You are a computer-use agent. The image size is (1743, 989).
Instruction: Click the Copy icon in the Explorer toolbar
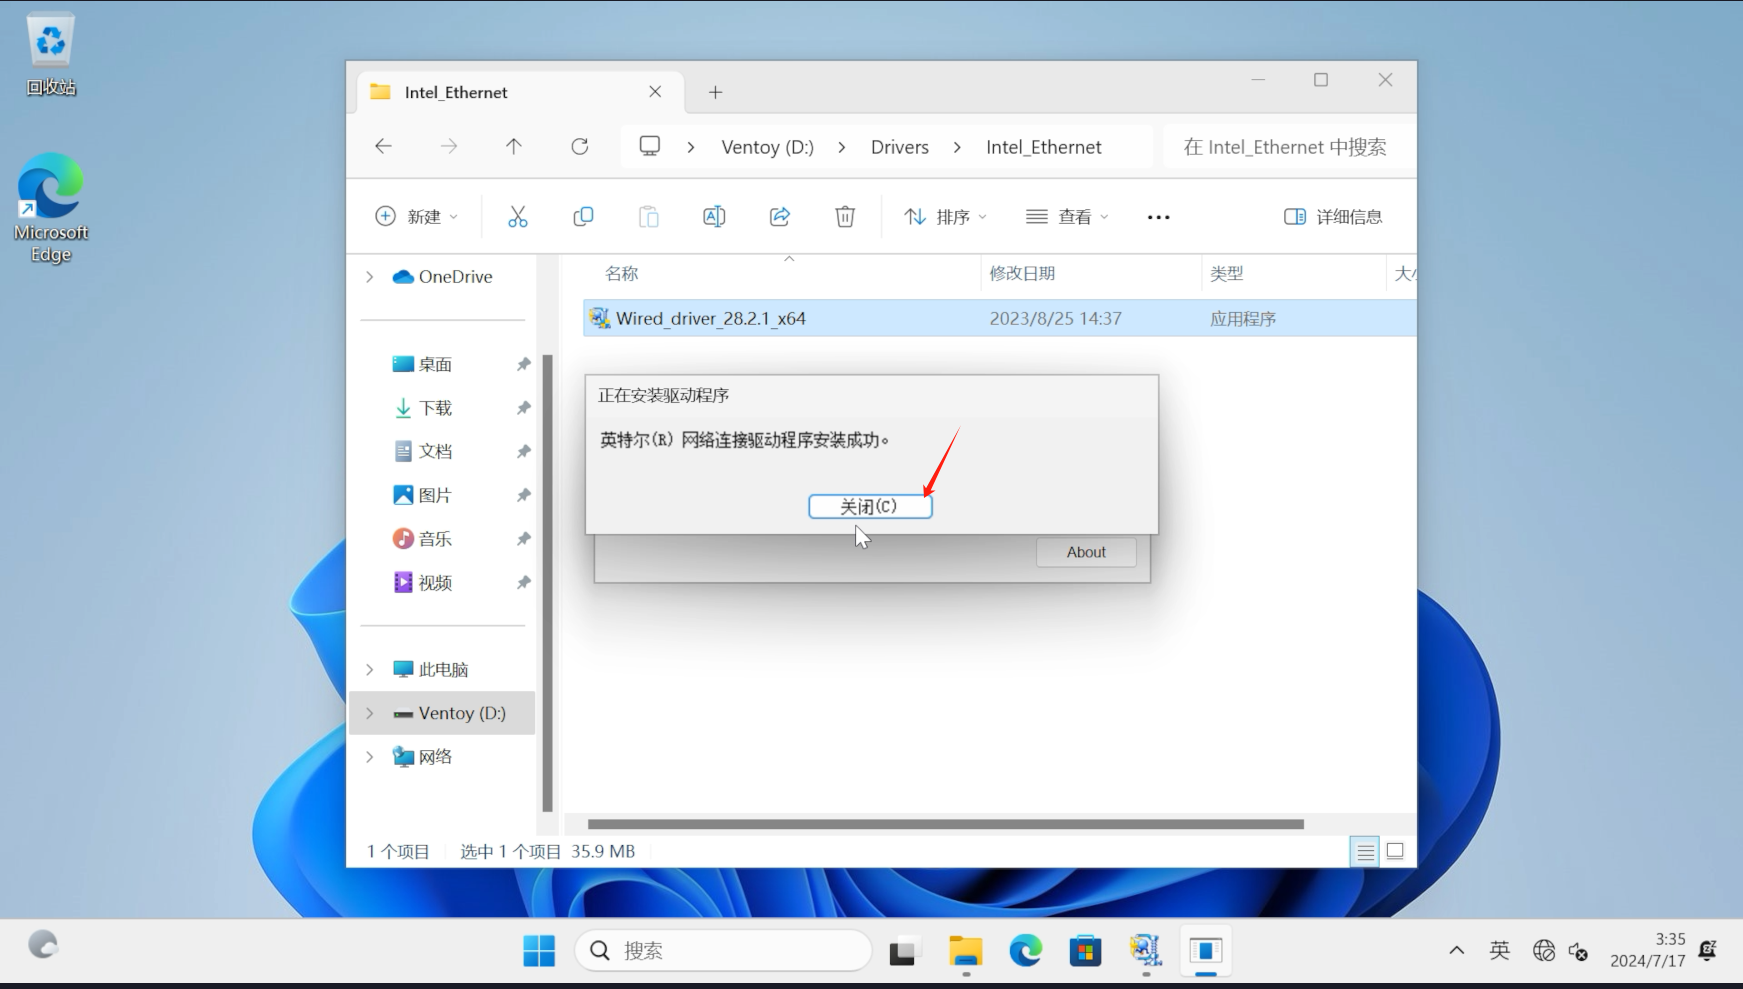coord(583,216)
